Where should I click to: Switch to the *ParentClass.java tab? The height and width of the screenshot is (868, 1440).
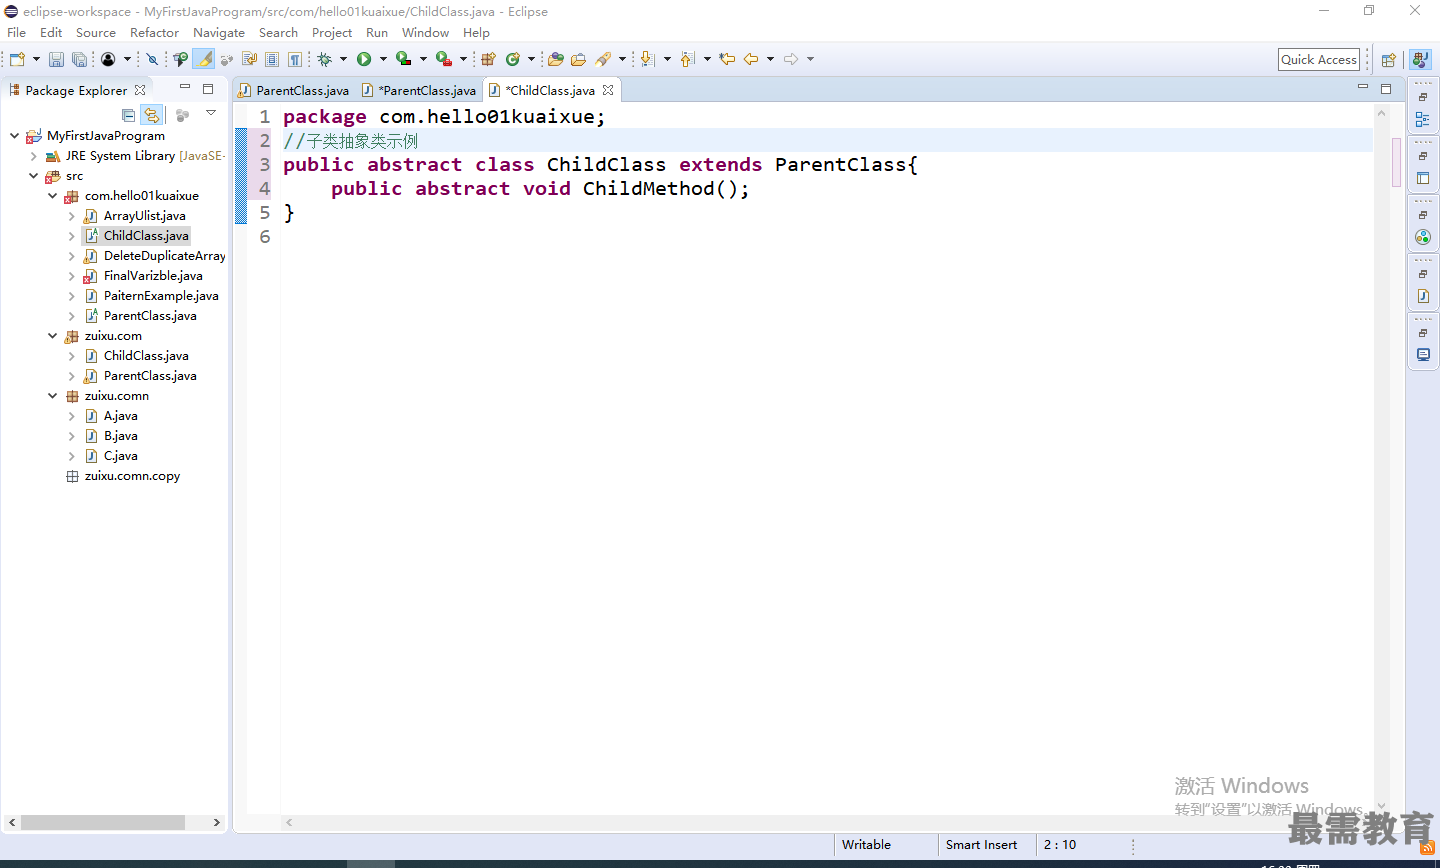pos(419,90)
